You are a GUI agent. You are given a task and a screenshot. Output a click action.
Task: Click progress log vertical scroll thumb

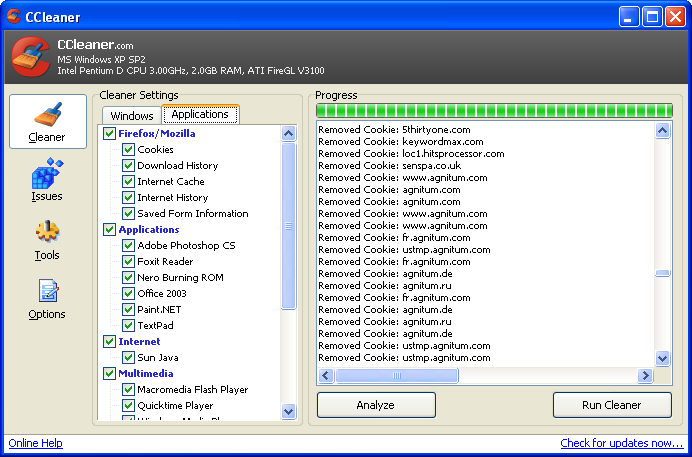662,273
